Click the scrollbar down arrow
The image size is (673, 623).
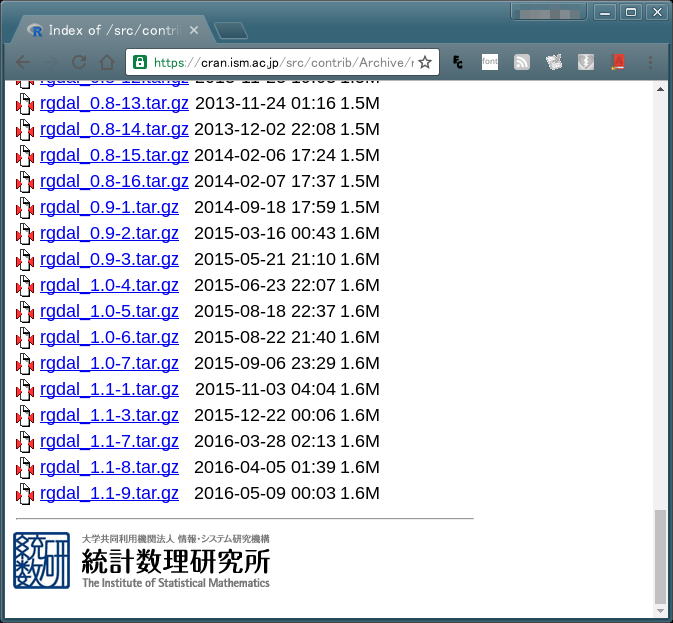click(x=660, y=611)
